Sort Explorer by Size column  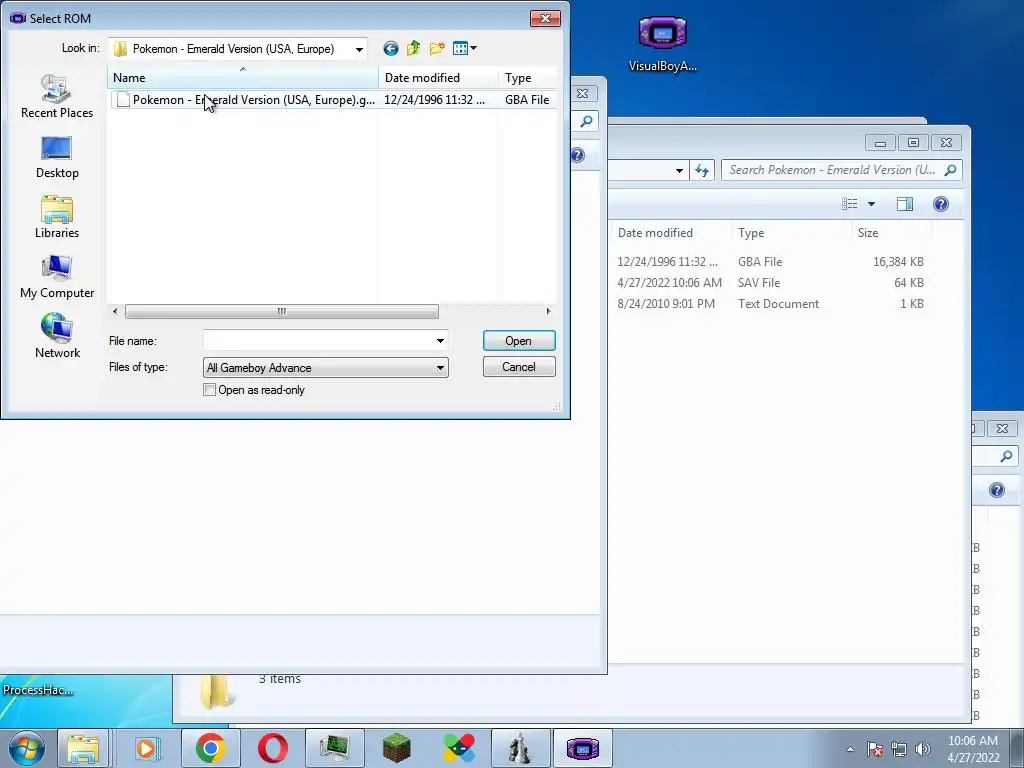tap(891, 233)
